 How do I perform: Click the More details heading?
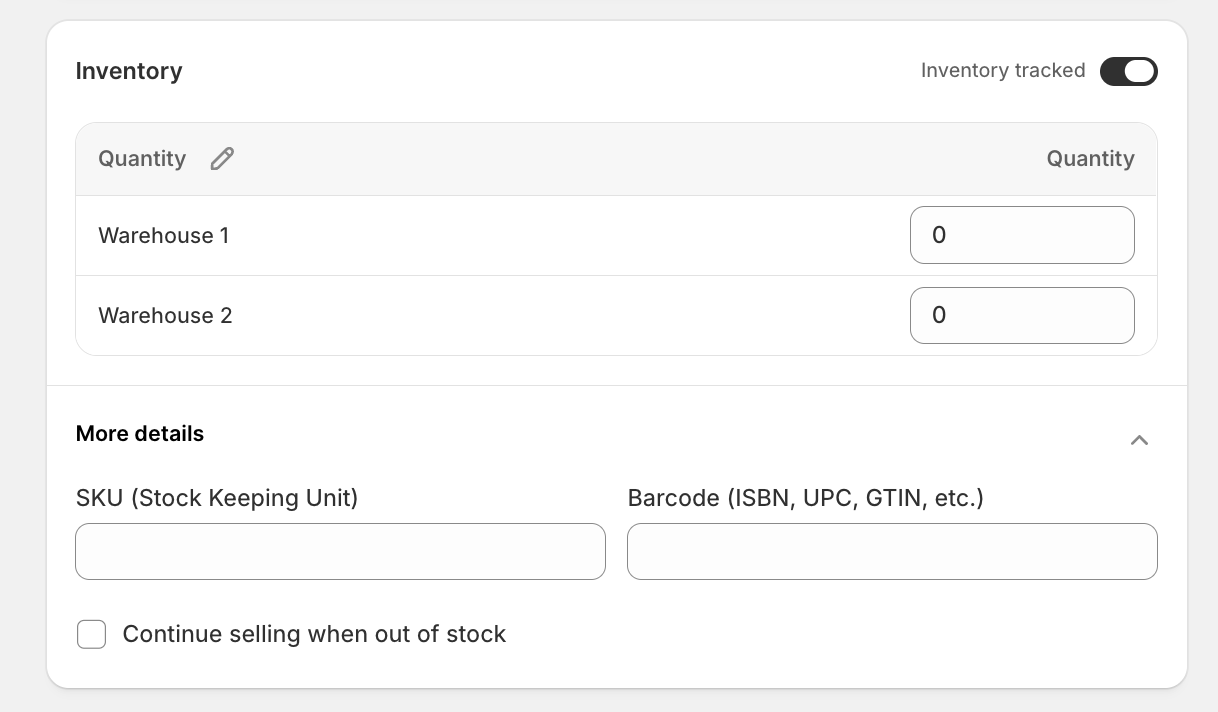139,433
